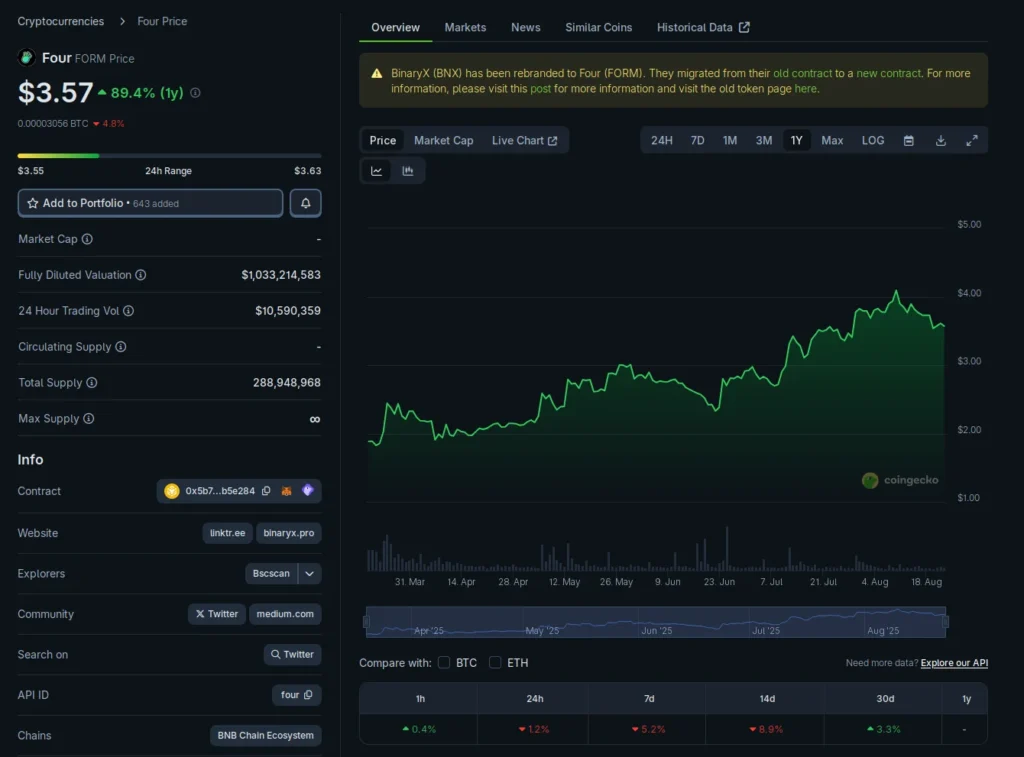Click the 14d 8.9% table cell
Image resolution: width=1024 pixels, height=757 pixels.
tap(766, 729)
